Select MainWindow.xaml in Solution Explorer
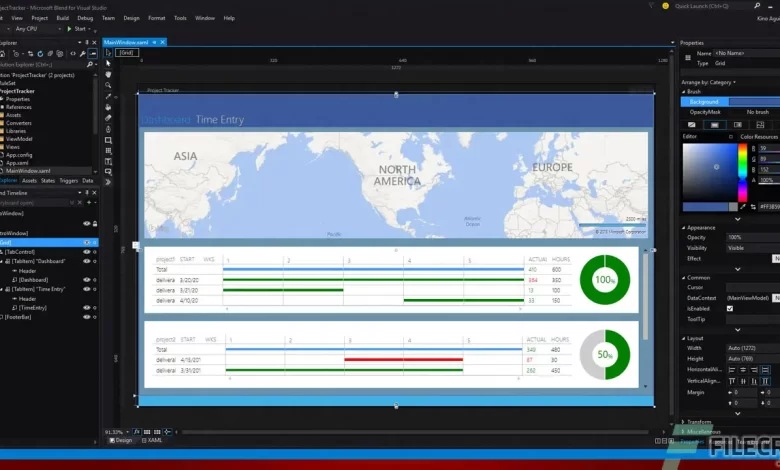Viewport: 780px width, 470px height. [28, 171]
